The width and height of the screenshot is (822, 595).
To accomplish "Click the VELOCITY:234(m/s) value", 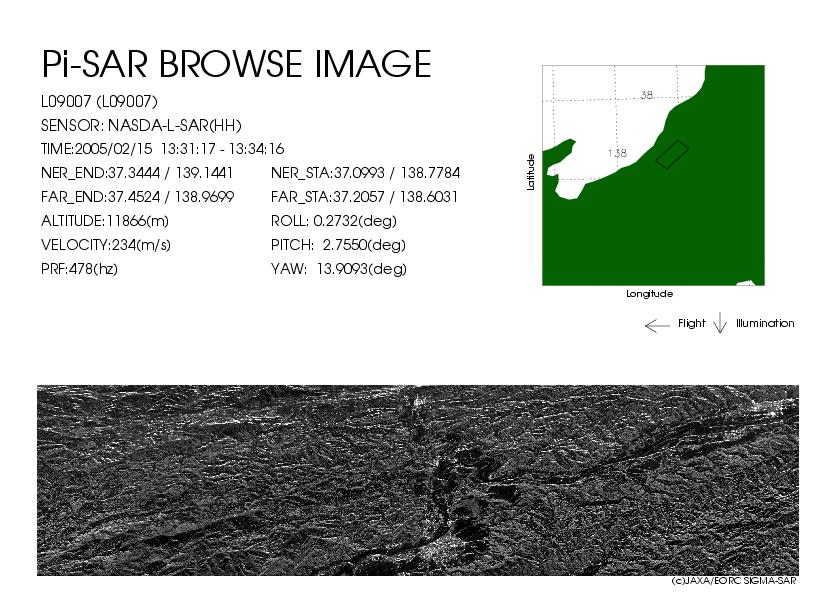I will [x=106, y=245].
